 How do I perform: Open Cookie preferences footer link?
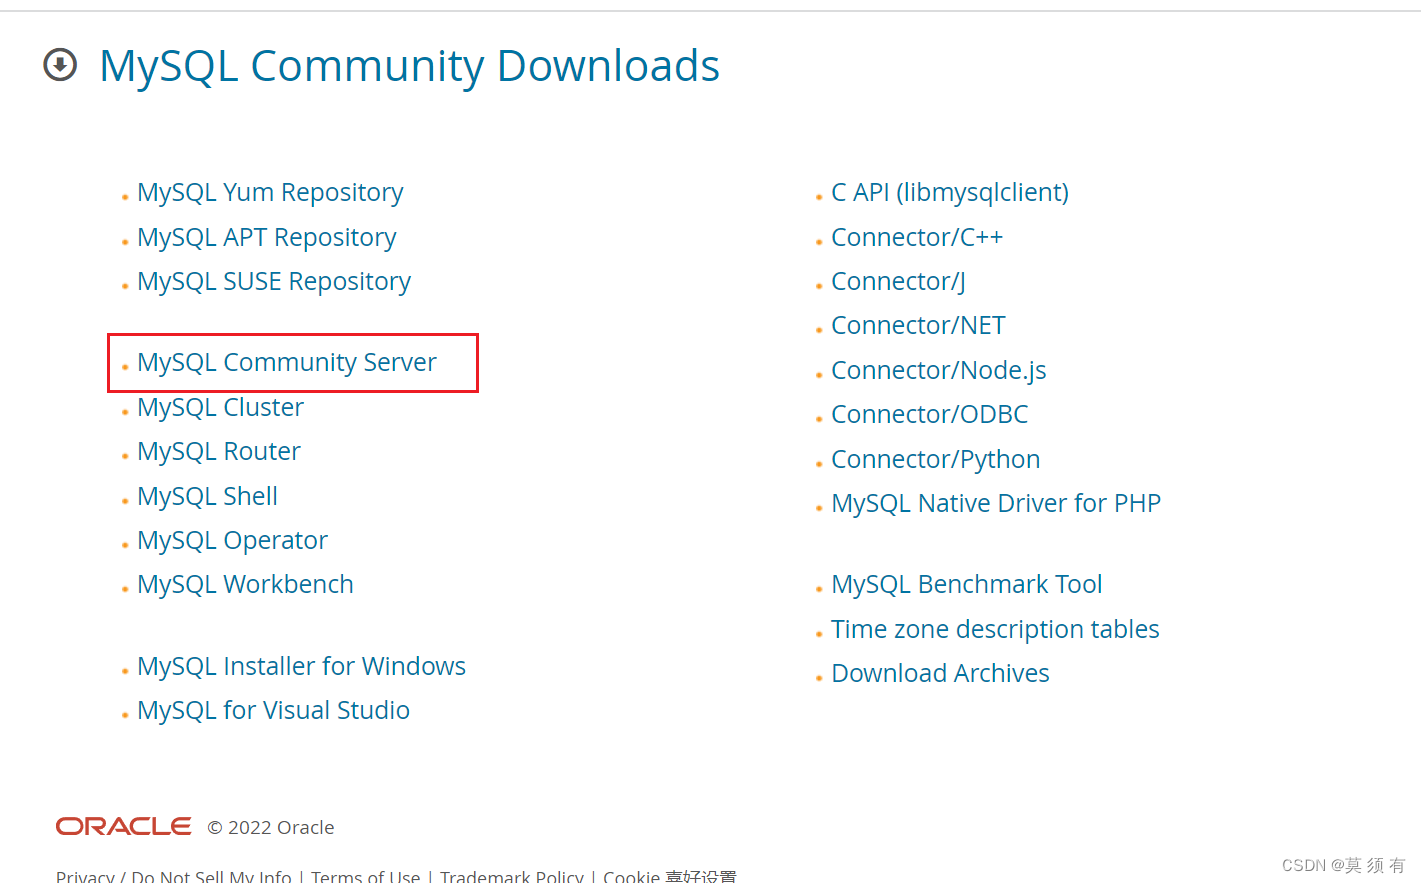click(x=670, y=876)
